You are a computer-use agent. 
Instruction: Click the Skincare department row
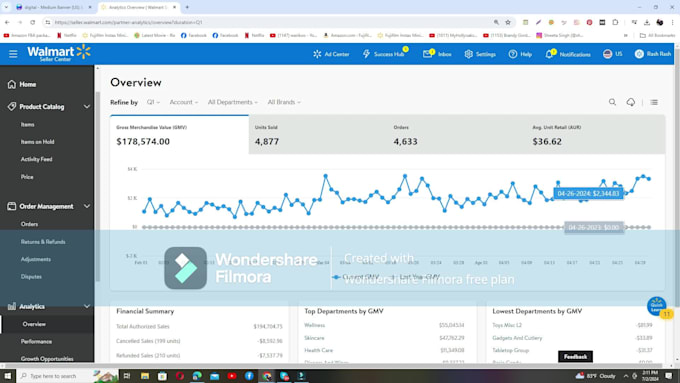[x=384, y=337]
